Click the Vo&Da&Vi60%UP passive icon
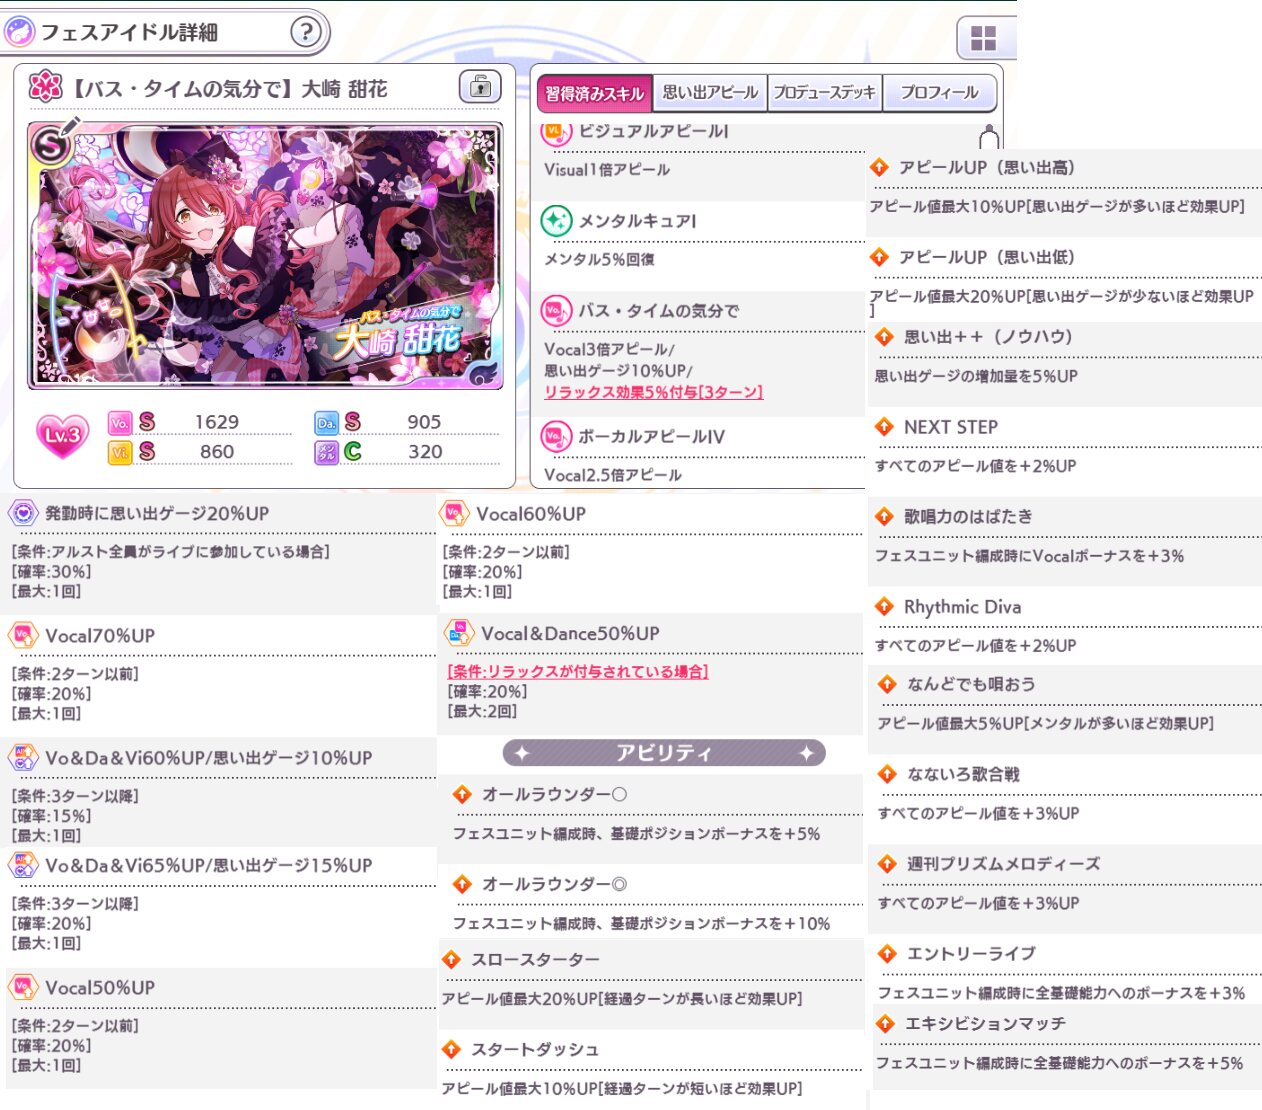The width and height of the screenshot is (1262, 1110). pyautogui.click(x=23, y=757)
